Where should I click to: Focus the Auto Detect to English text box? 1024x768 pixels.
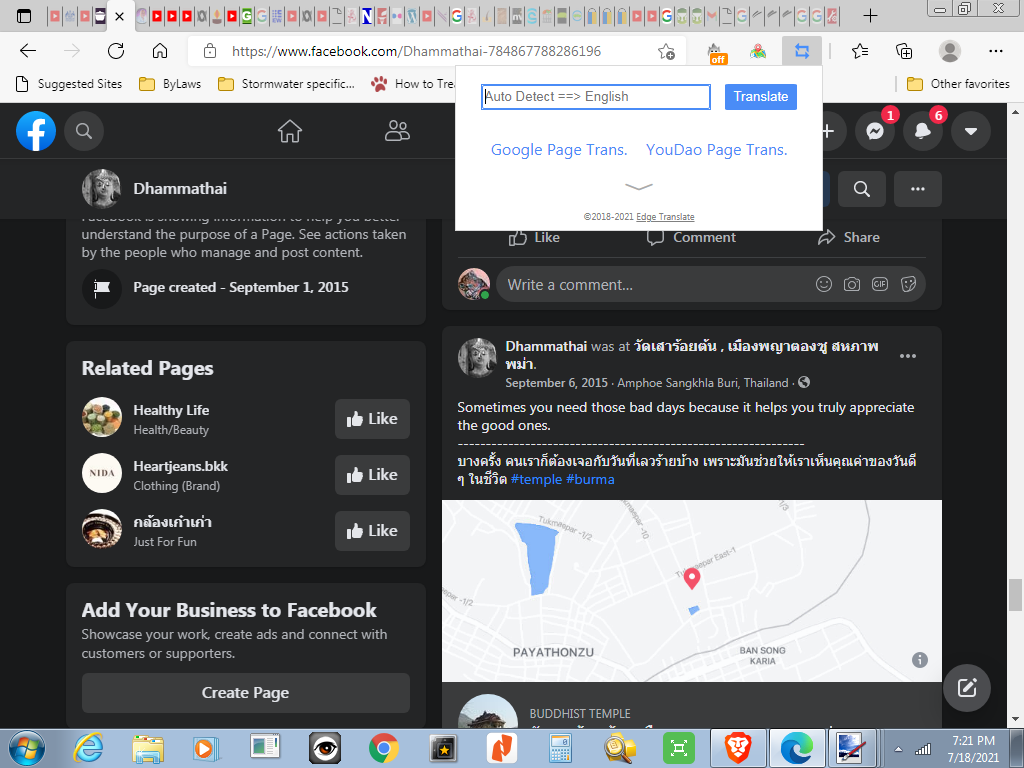point(596,97)
